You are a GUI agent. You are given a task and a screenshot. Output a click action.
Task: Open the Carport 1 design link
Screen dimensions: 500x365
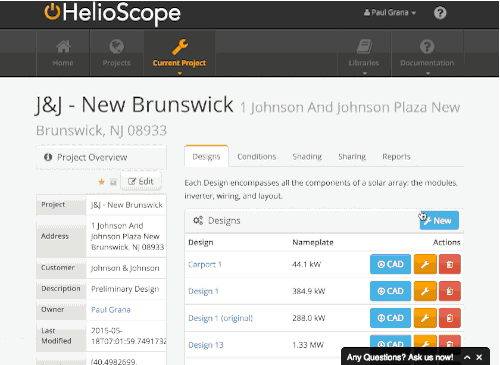[x=205, y=264]
